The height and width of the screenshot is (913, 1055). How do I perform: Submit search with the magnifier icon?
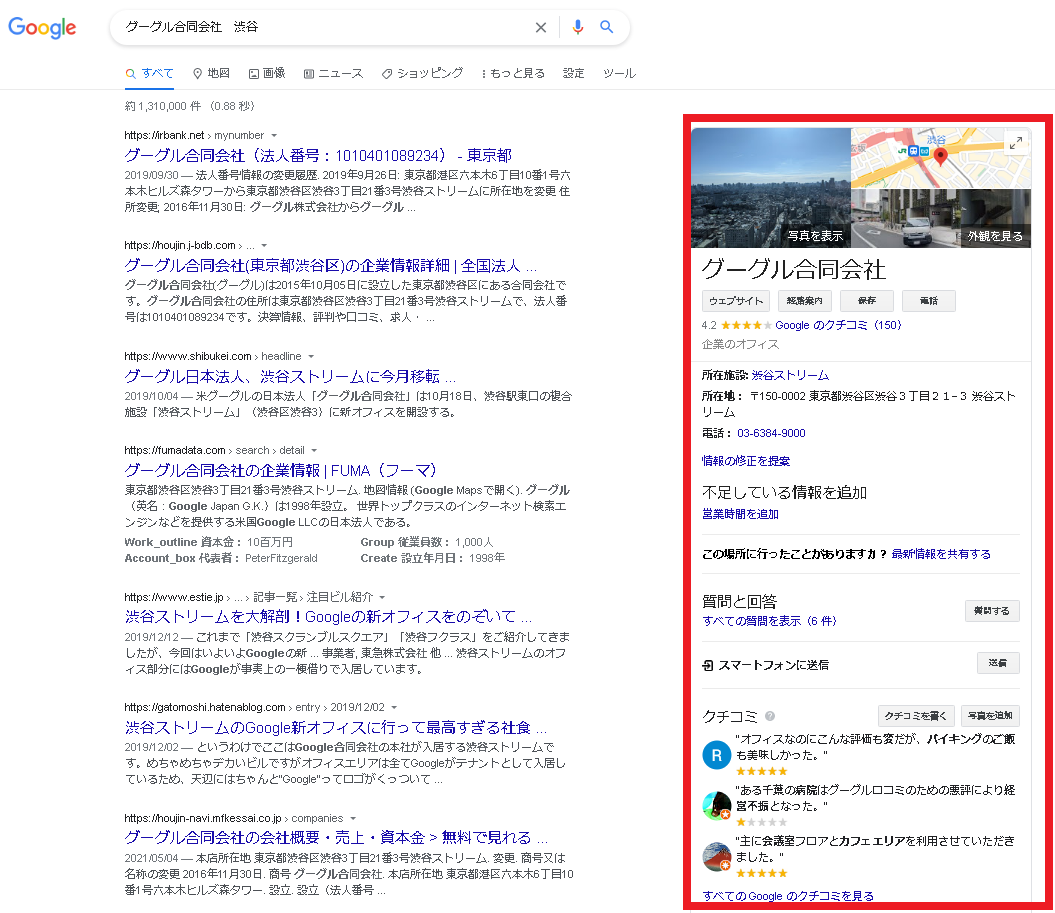coord(606,27)
